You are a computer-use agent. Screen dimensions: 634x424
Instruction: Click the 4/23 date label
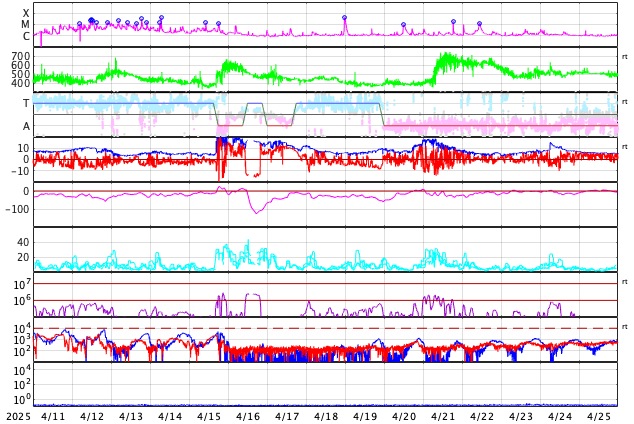(x=521, y=416)
